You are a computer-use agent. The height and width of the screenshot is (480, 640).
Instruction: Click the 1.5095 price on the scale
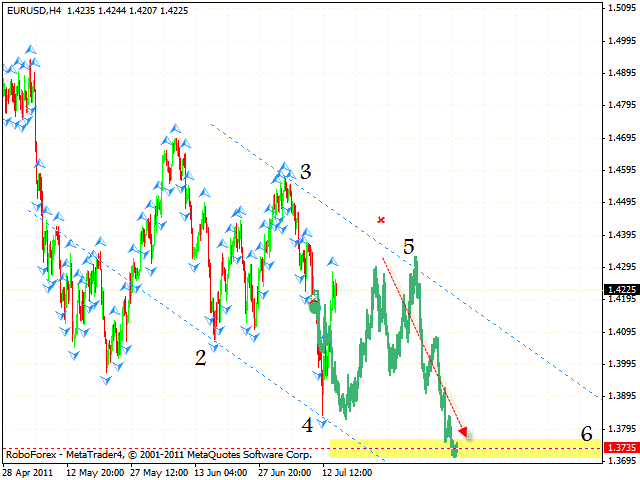point(621,8)
